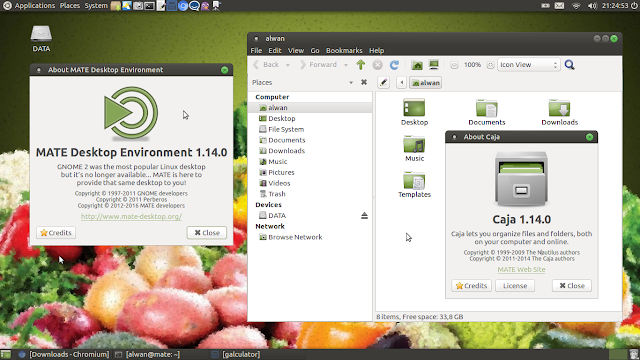Screen dimensions: 640x360
Task: Expand the Forward history dropdown arrow
Action: [346, 65]
